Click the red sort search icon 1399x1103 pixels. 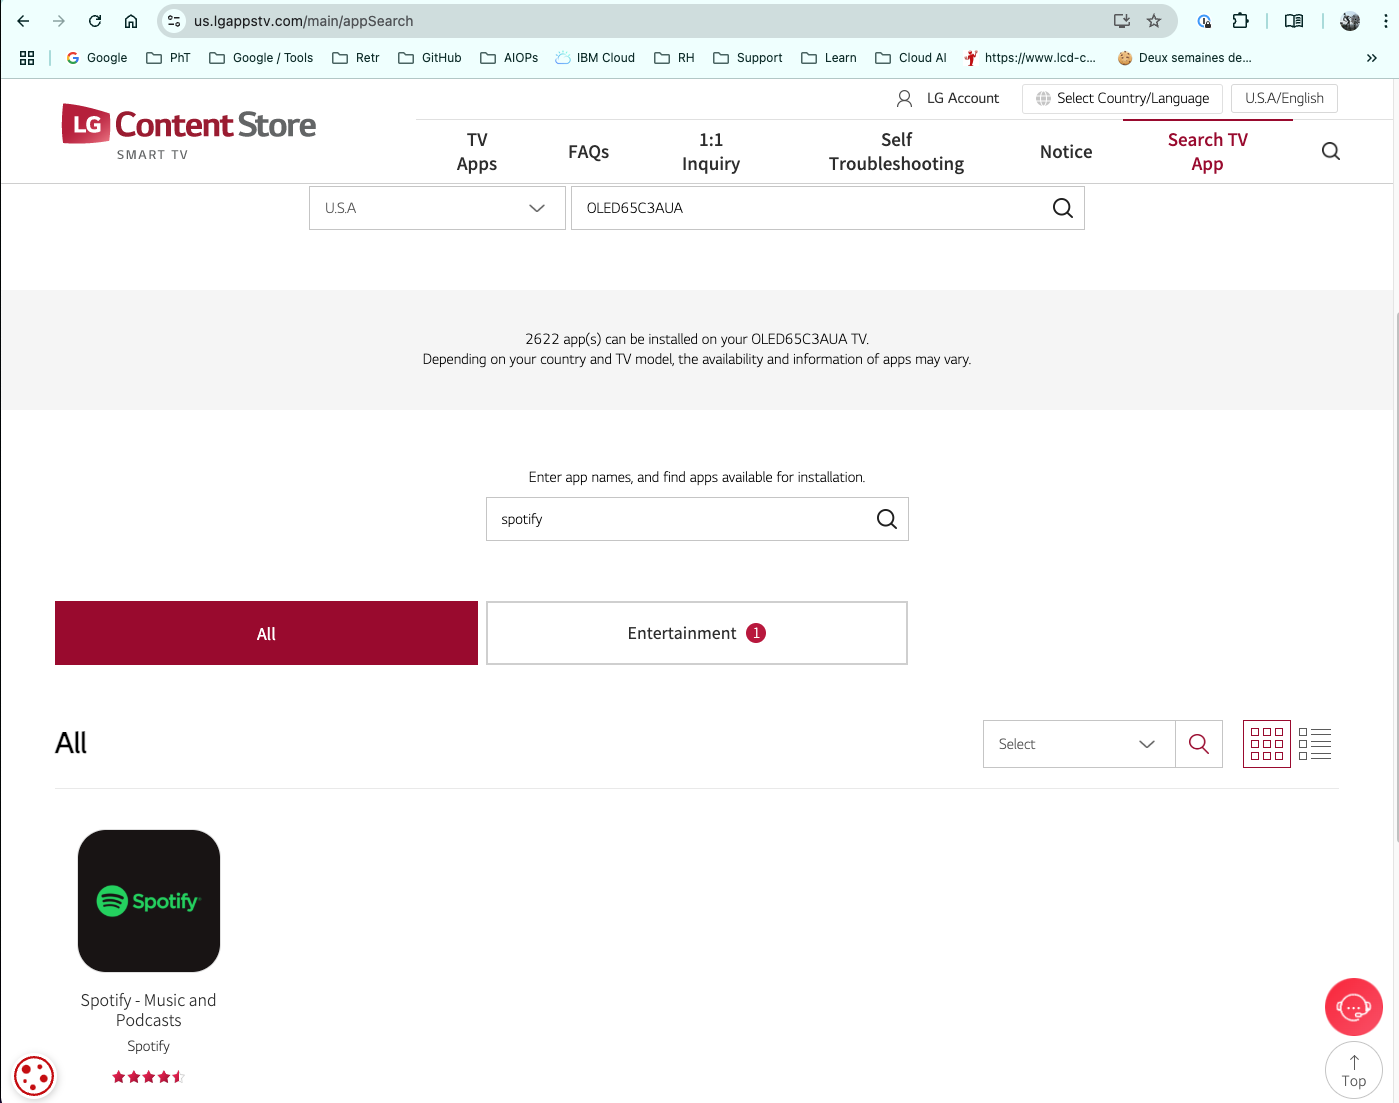tap(1199, 744)
